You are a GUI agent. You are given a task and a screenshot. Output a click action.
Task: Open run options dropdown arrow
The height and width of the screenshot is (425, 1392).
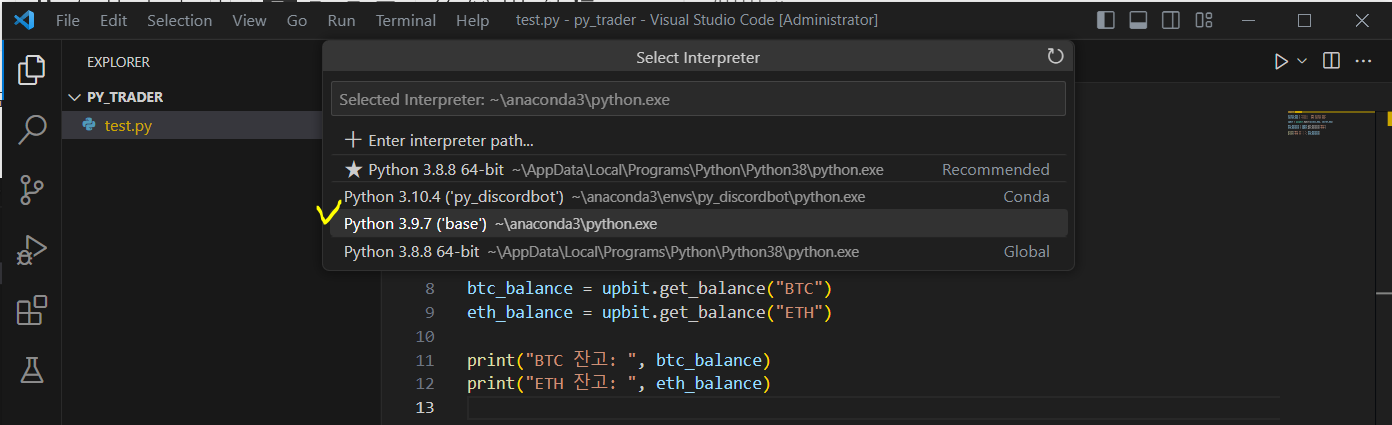coord(1302,62)
